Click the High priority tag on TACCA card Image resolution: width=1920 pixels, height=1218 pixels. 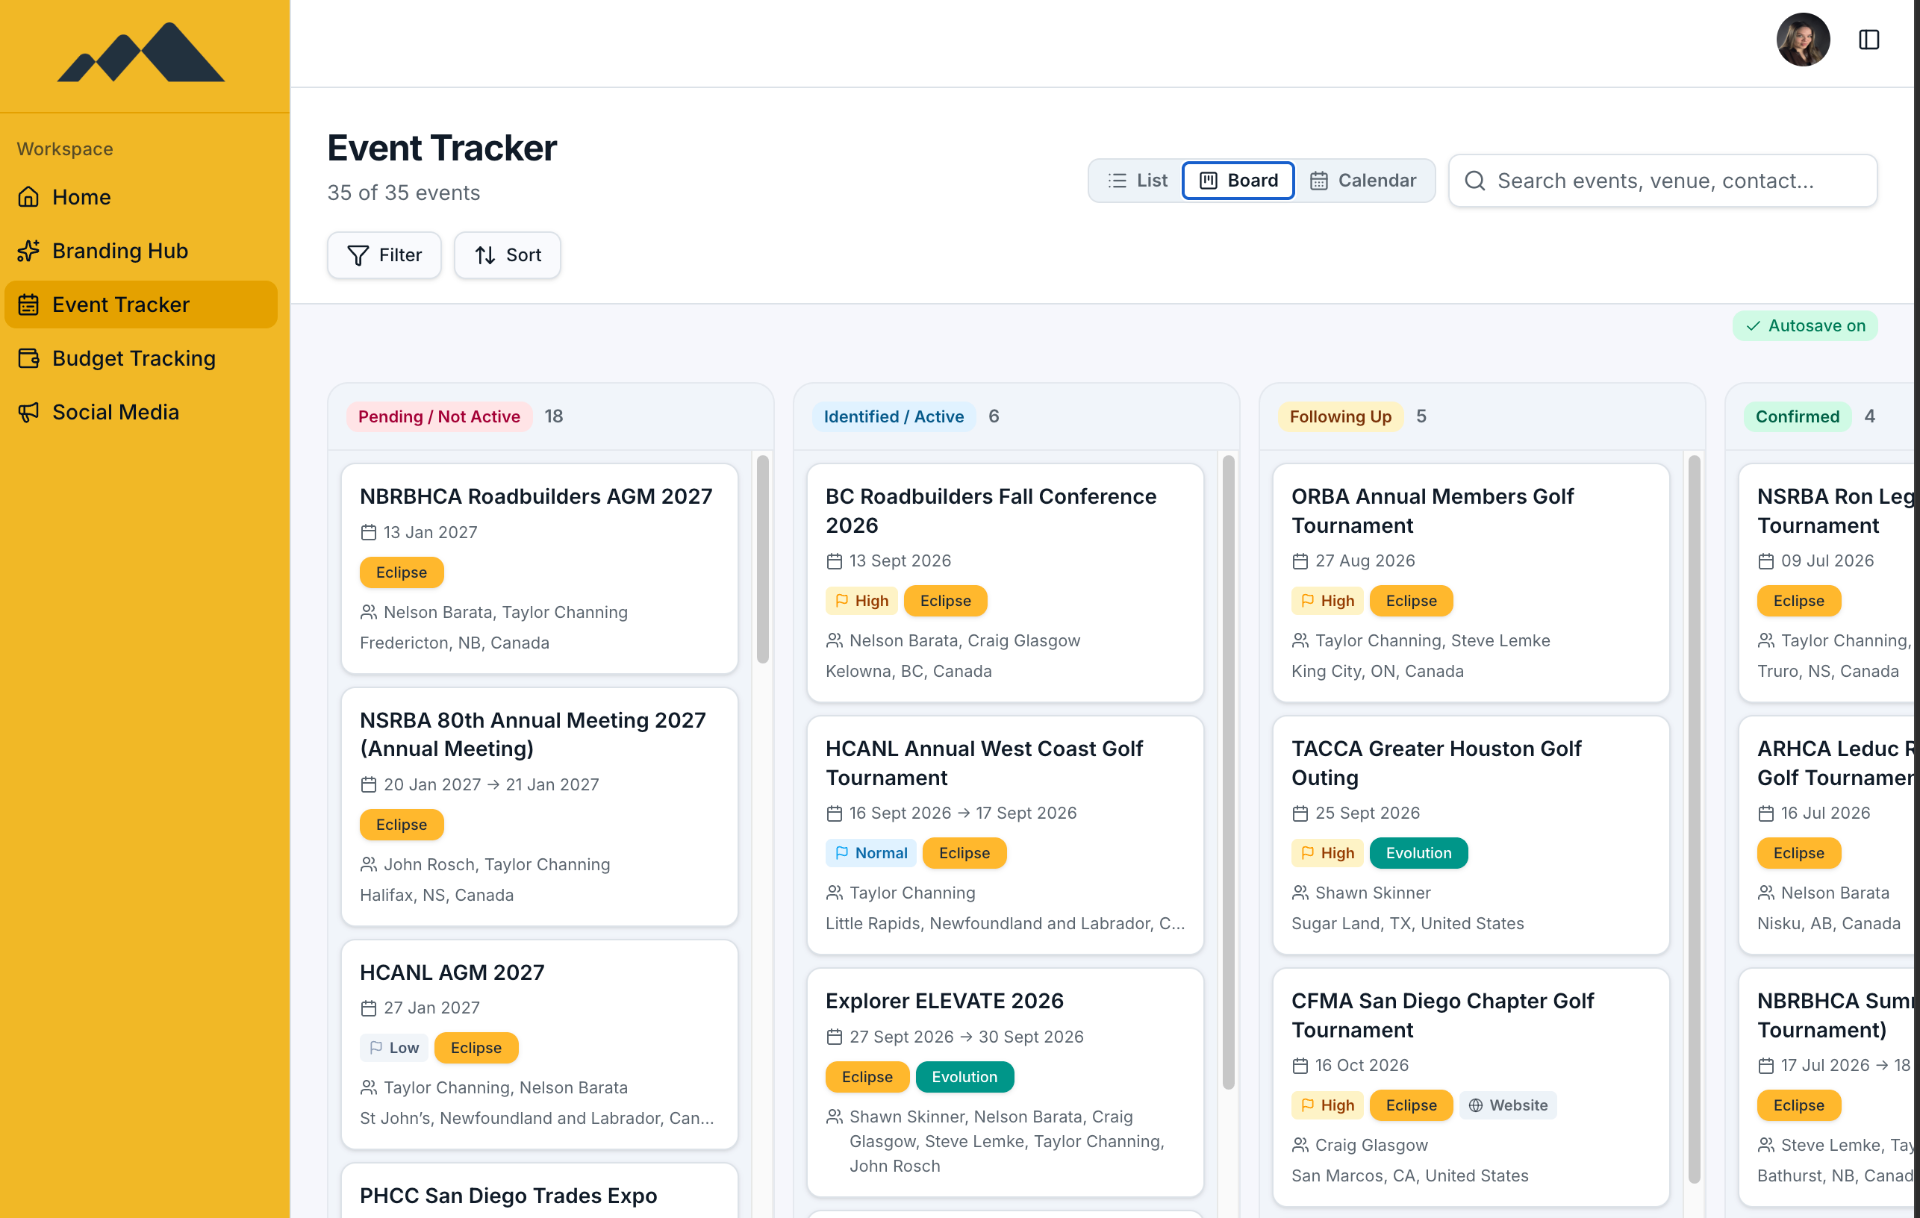click(1327, 853)
